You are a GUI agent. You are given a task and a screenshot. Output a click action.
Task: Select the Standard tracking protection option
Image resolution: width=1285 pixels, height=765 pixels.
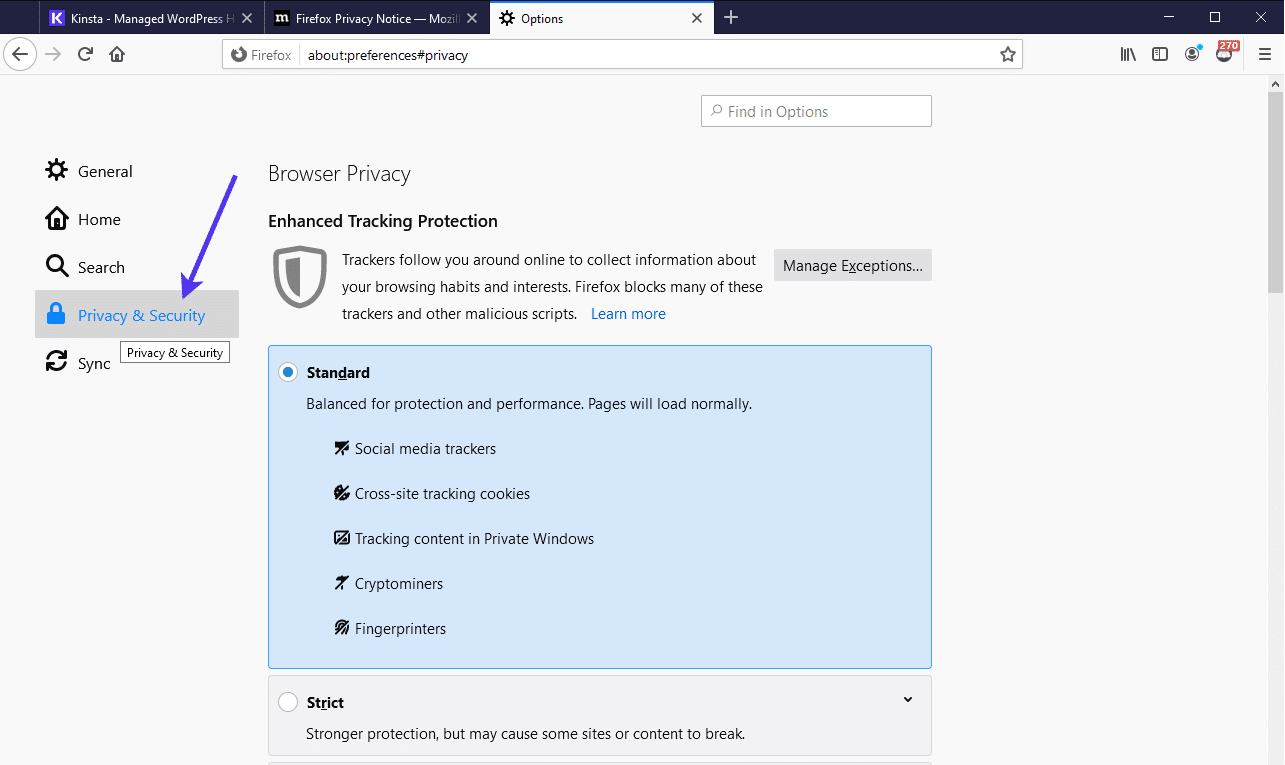pos(288,371)
